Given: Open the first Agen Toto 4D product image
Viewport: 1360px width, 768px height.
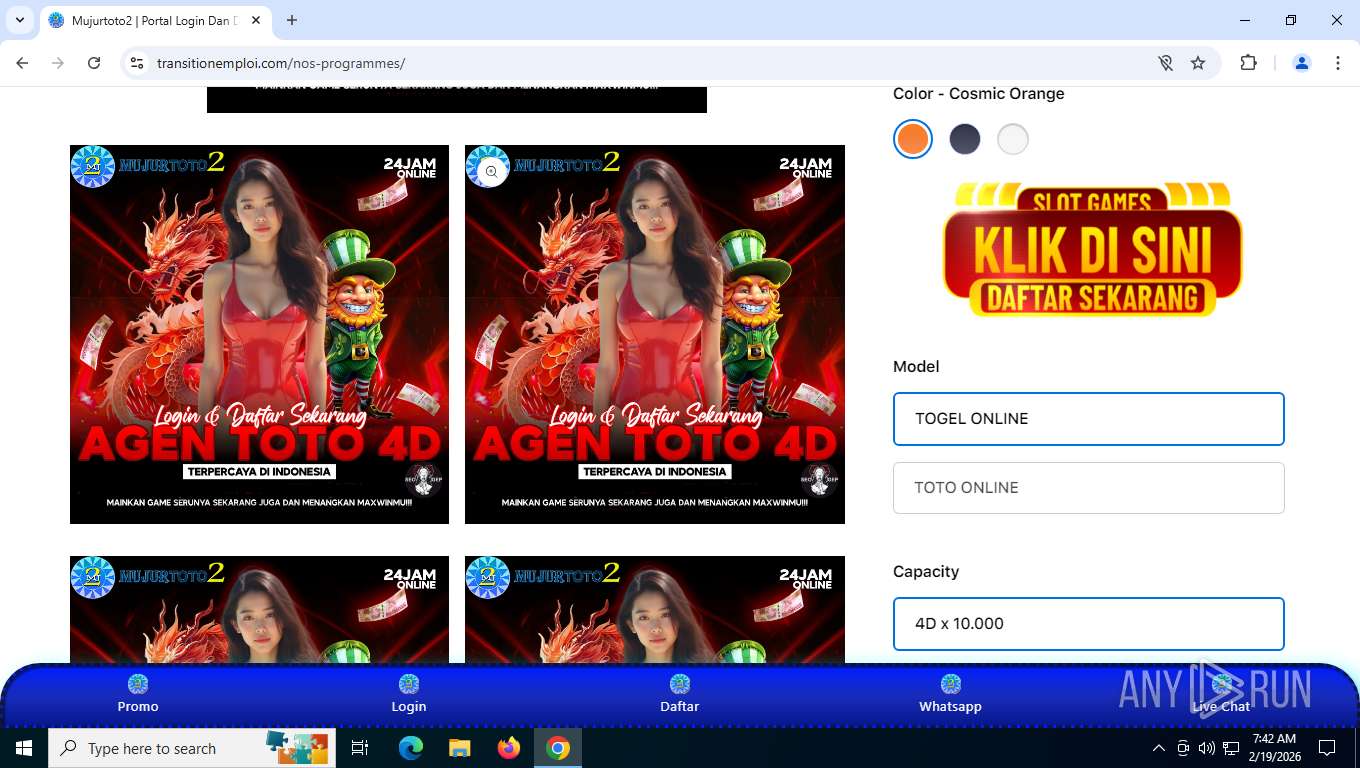Looking at the screenshot, I should tap(259, 334).
